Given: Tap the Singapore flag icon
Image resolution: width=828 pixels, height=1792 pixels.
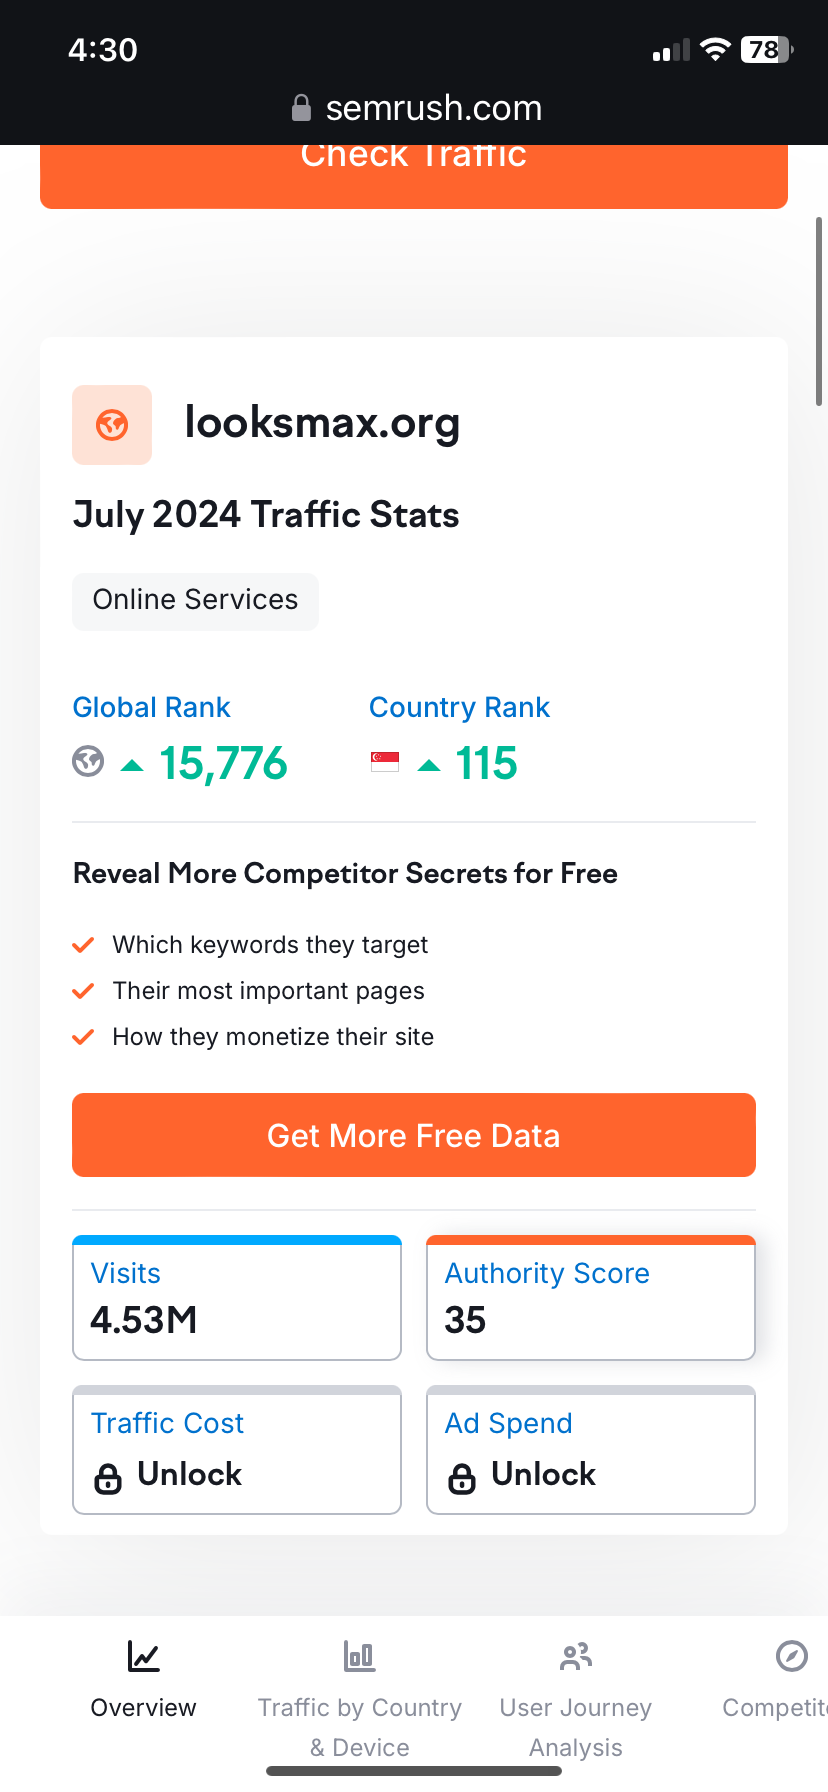Looking at the screenshot, I should pyautogui.click(x=385, y=762).
